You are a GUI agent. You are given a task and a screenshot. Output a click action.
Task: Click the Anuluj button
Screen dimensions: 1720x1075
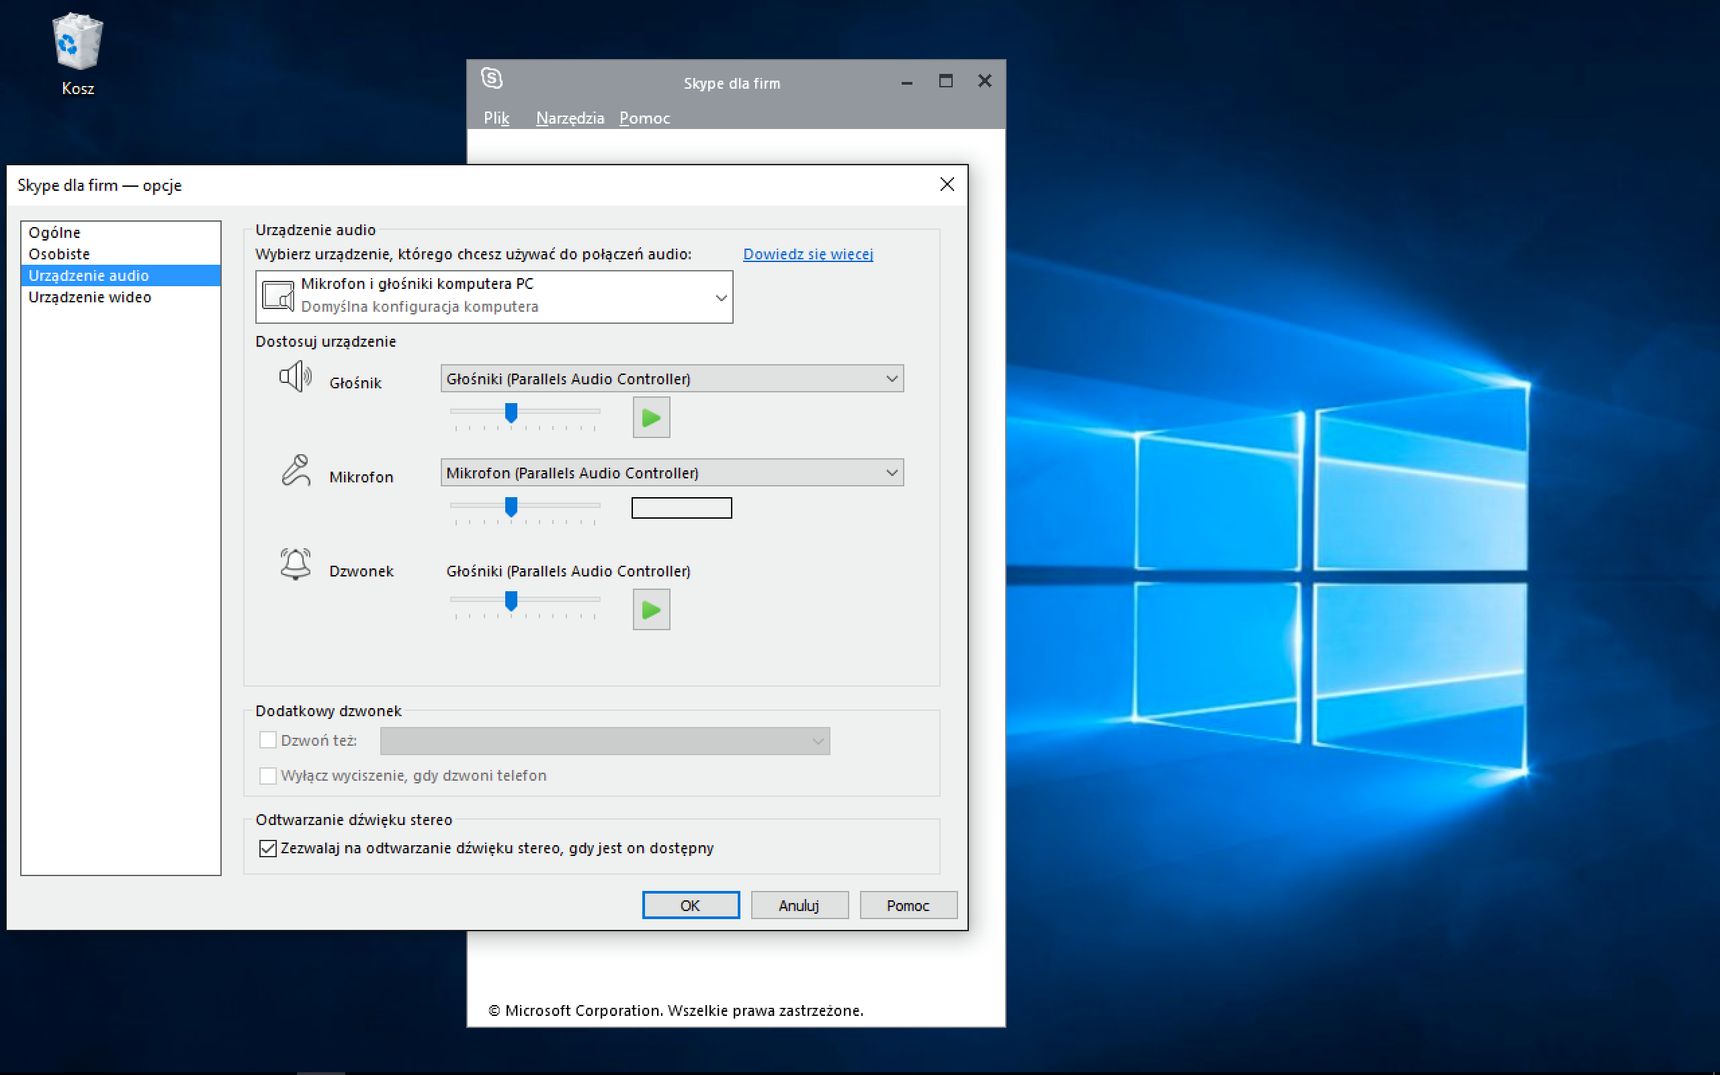(799, 905)
